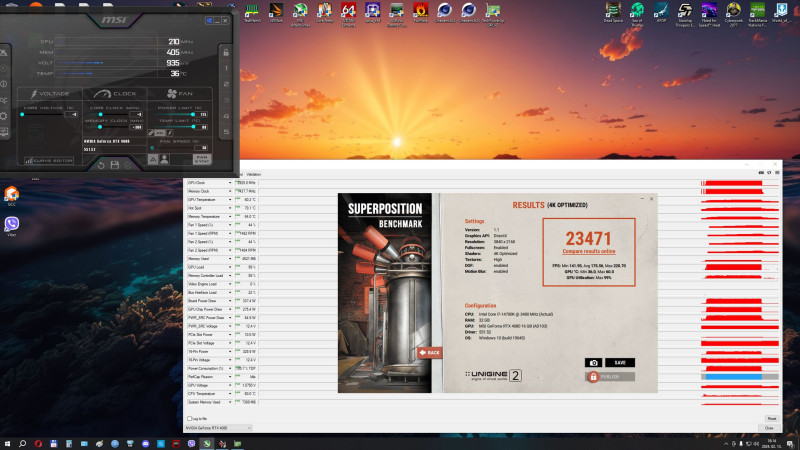Image resolution: width=800 pixels, height=450 pixels.
Task: Open the Viber desktop shortcut
Action: click(11, 226)
